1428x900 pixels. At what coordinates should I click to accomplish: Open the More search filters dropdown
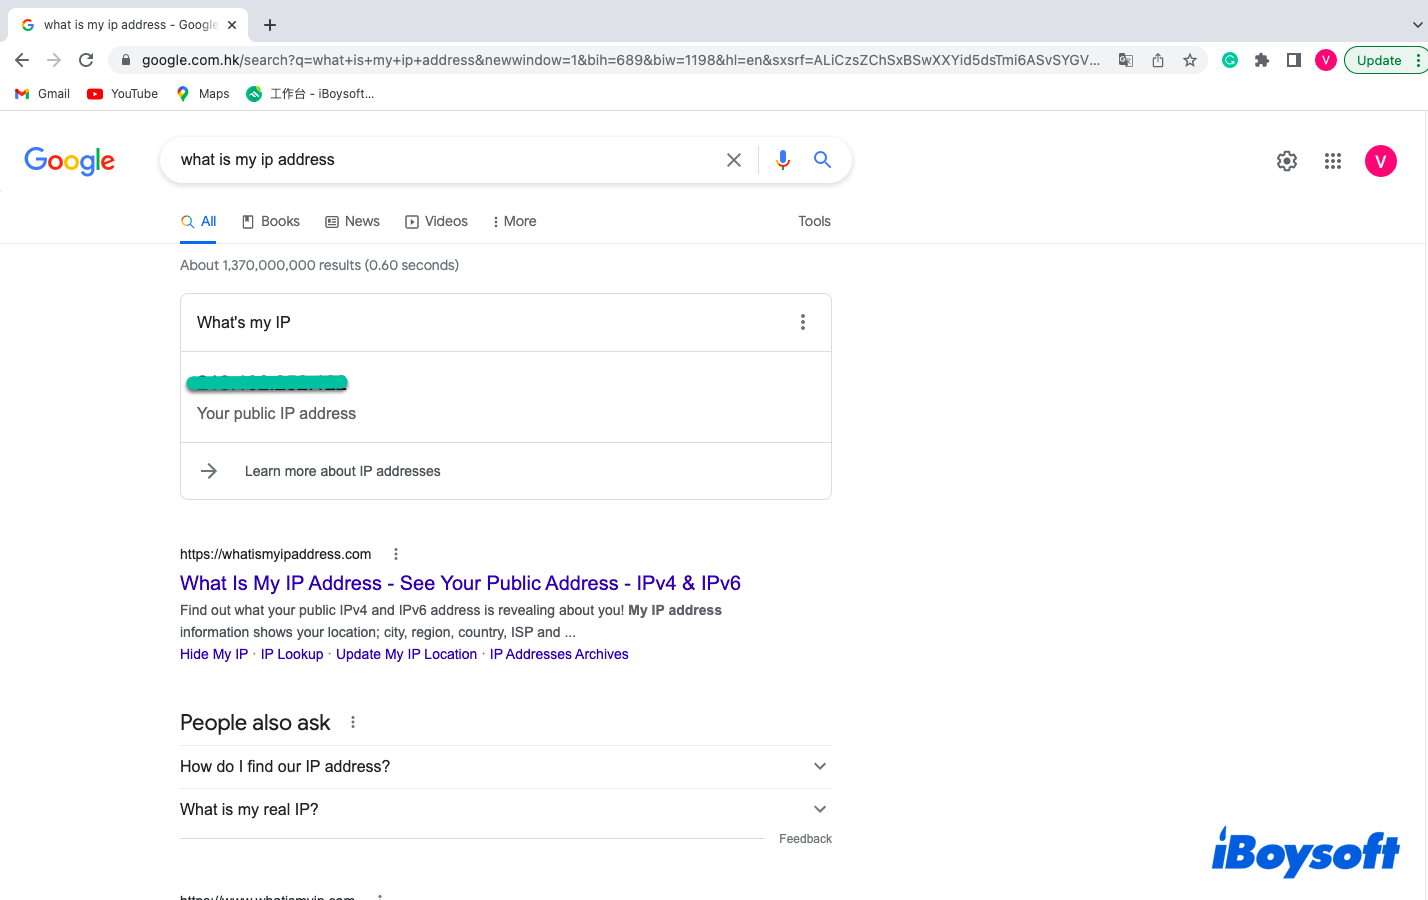coord(515,222)
